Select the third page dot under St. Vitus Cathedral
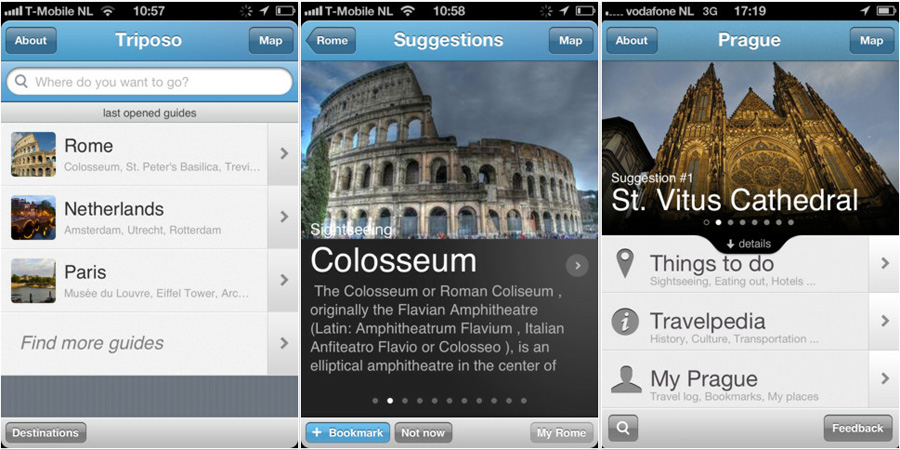 [x=731, y=222]
